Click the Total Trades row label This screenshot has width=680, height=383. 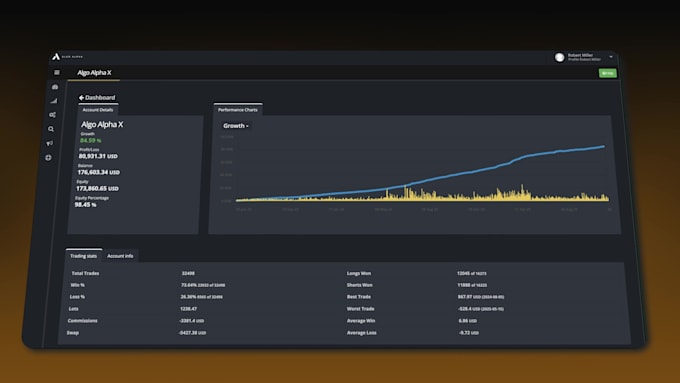85,273
